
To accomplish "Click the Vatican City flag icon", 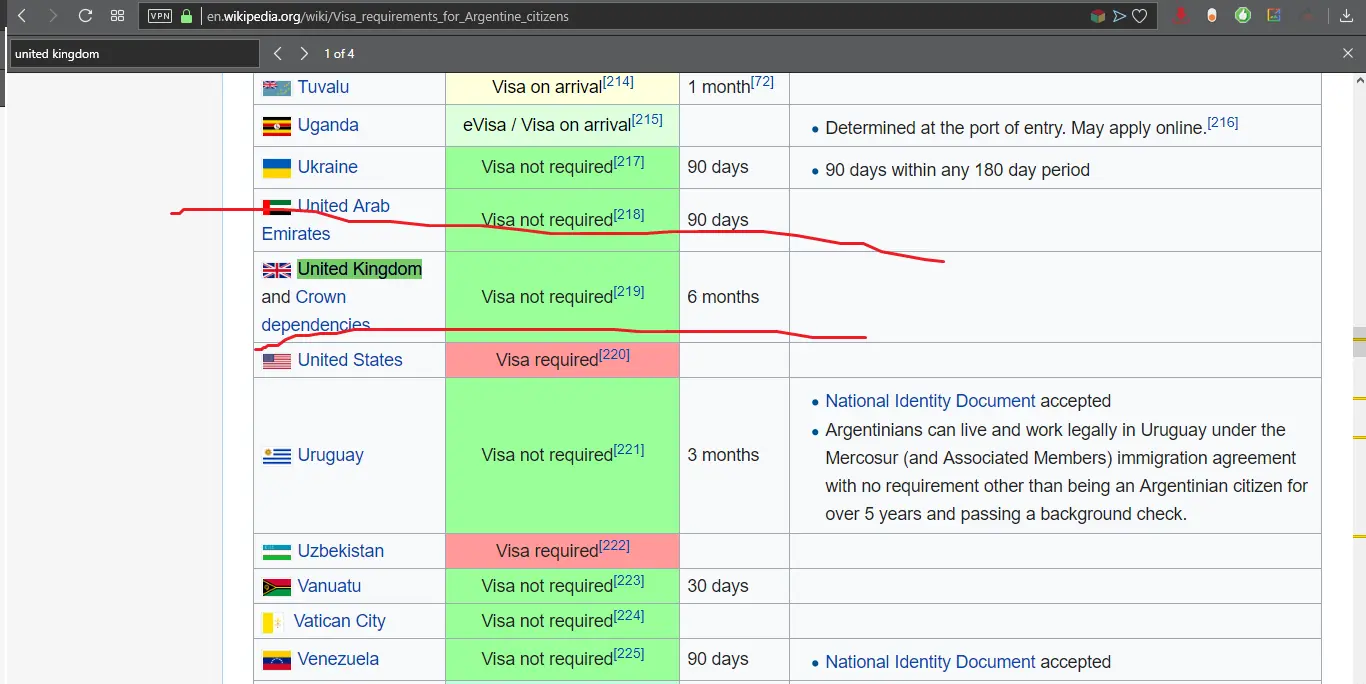I will pyautogui.click(x=273, y=622).
